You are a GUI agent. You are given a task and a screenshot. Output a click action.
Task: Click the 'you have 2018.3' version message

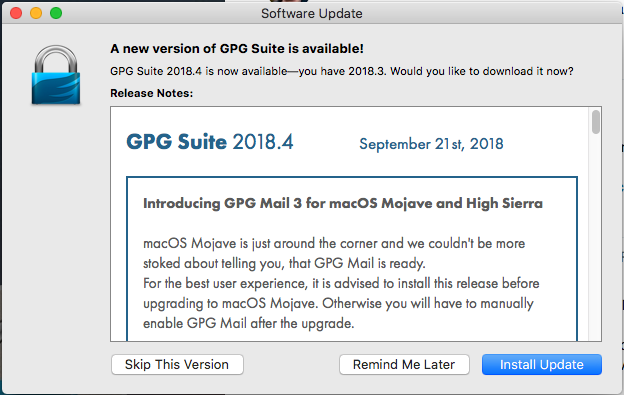pyautogui.click(x=341, y=71)
